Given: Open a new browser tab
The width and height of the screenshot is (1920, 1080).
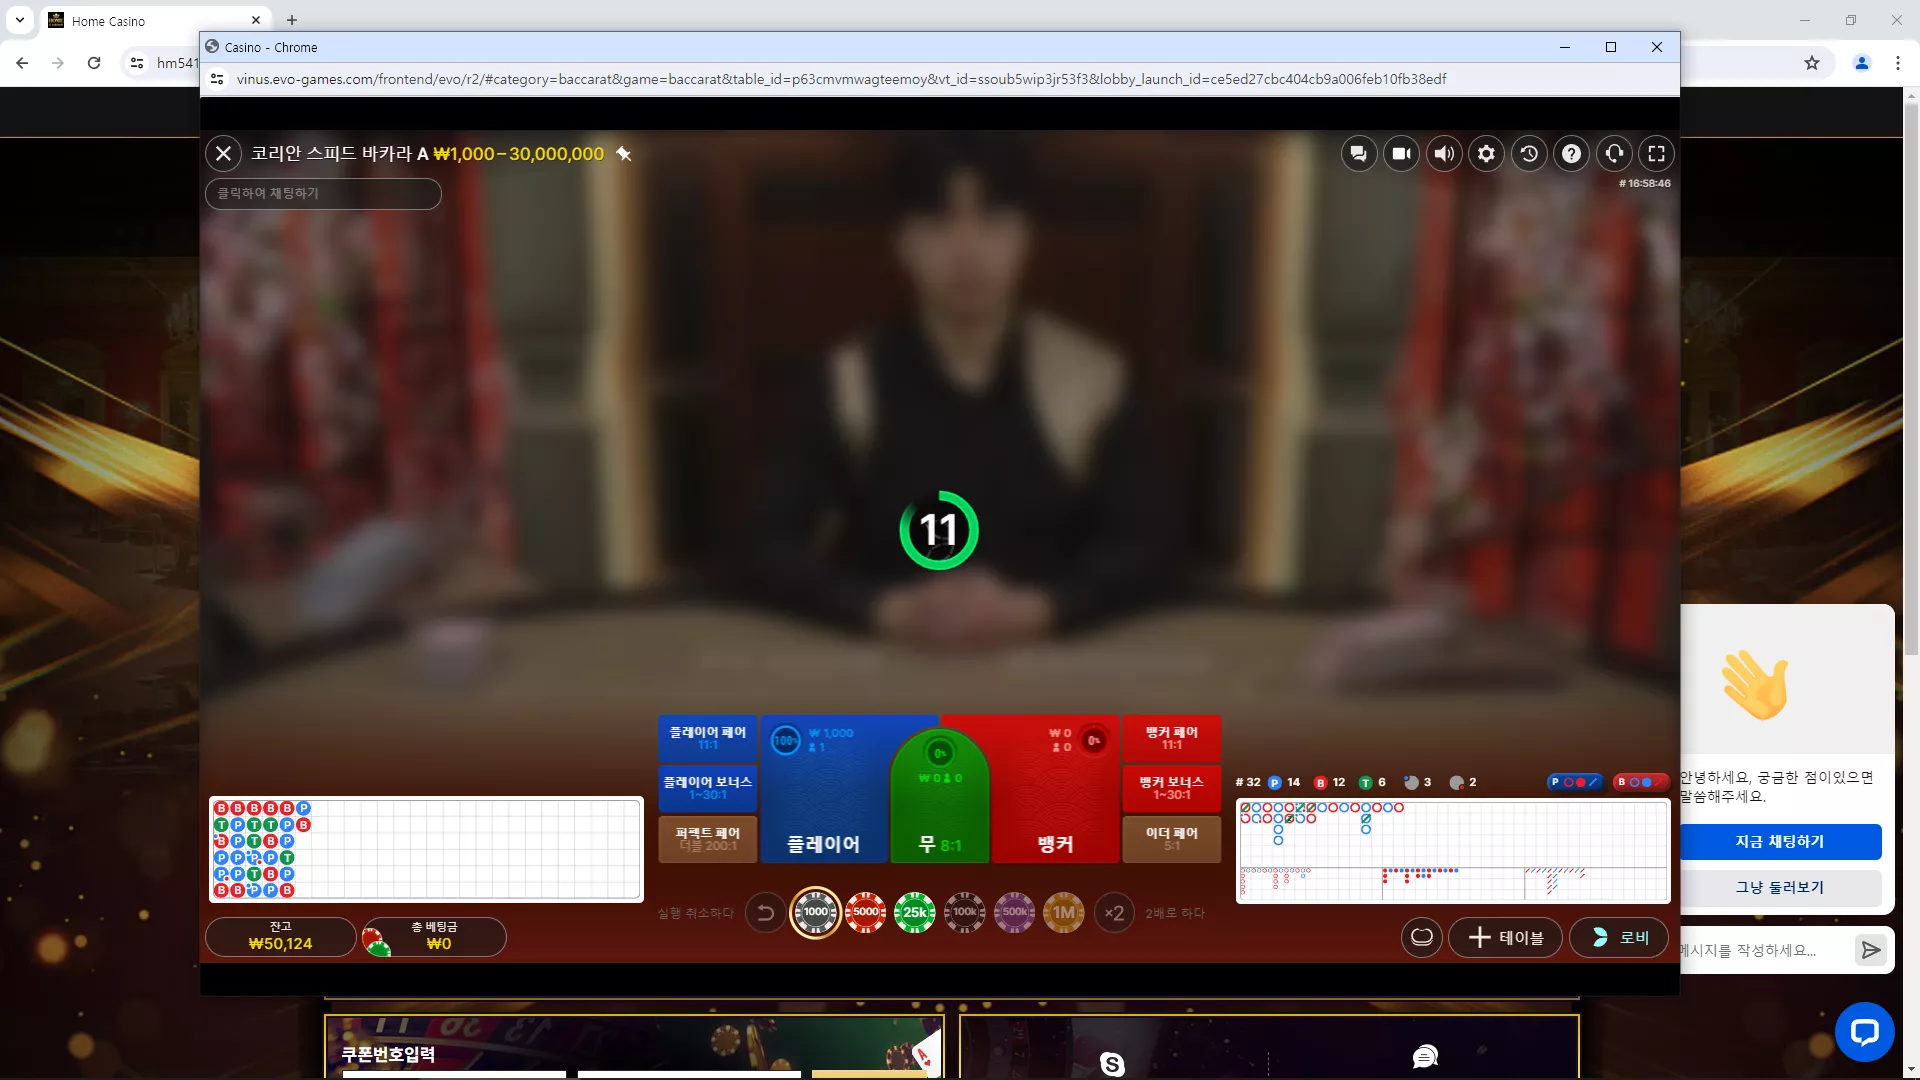Looking at the screenshot, I should point(292,20).
